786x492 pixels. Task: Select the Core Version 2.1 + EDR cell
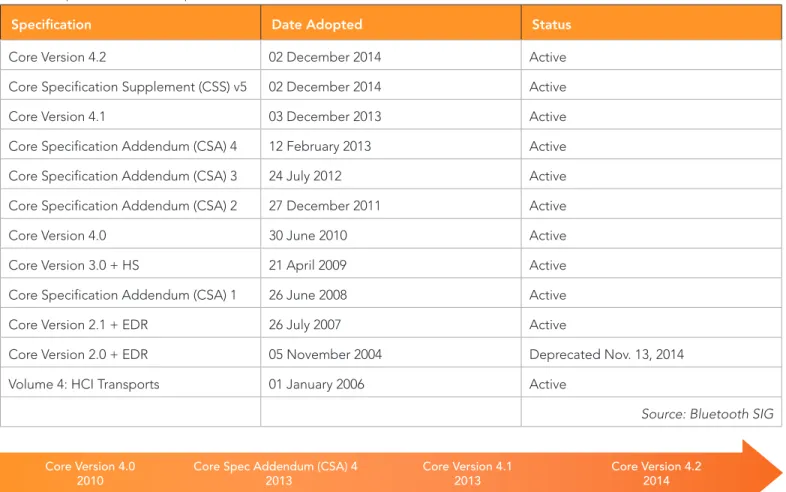click(x=130, y=324)
